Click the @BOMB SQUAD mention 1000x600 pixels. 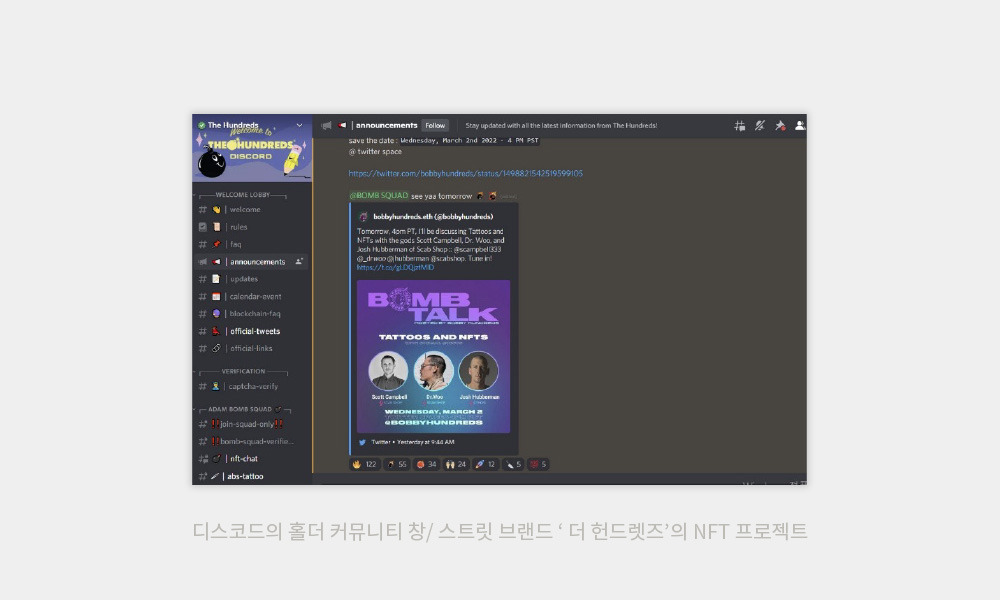[379, 196]
